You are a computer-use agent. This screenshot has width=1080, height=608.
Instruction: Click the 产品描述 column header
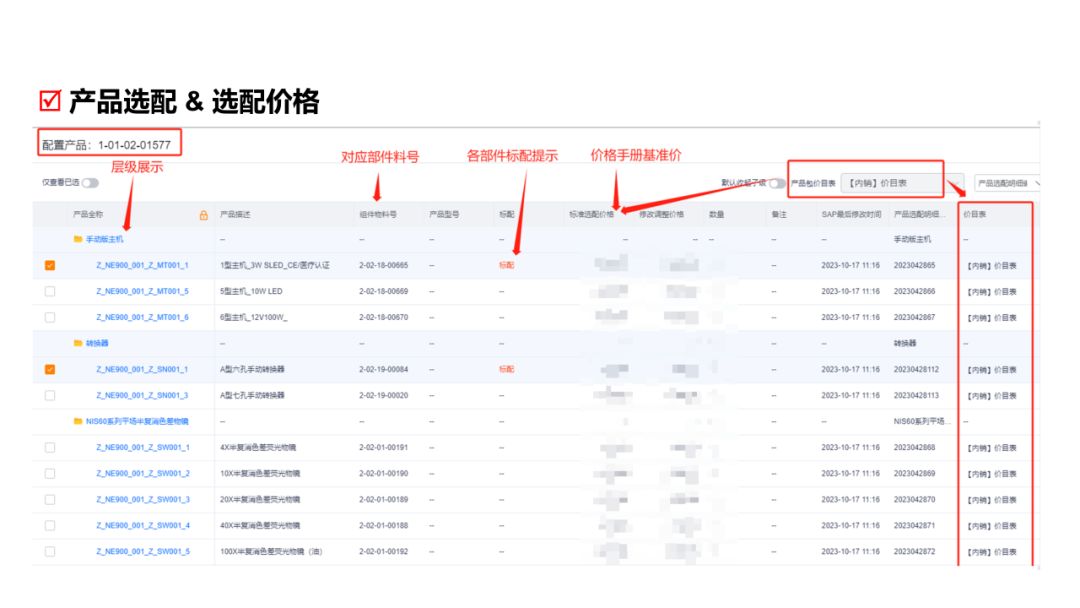[x=235, y=215]
